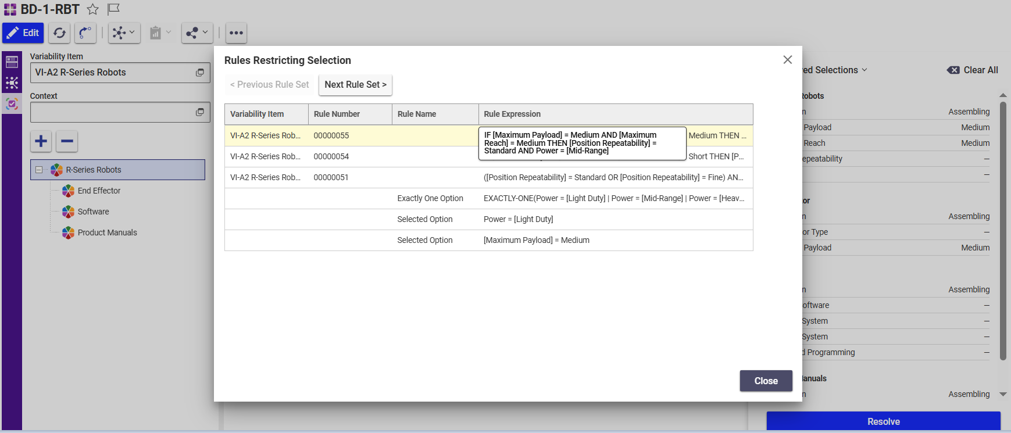
Task: Click the scroll down arrow in right panel
Action: click(1003, 394)
